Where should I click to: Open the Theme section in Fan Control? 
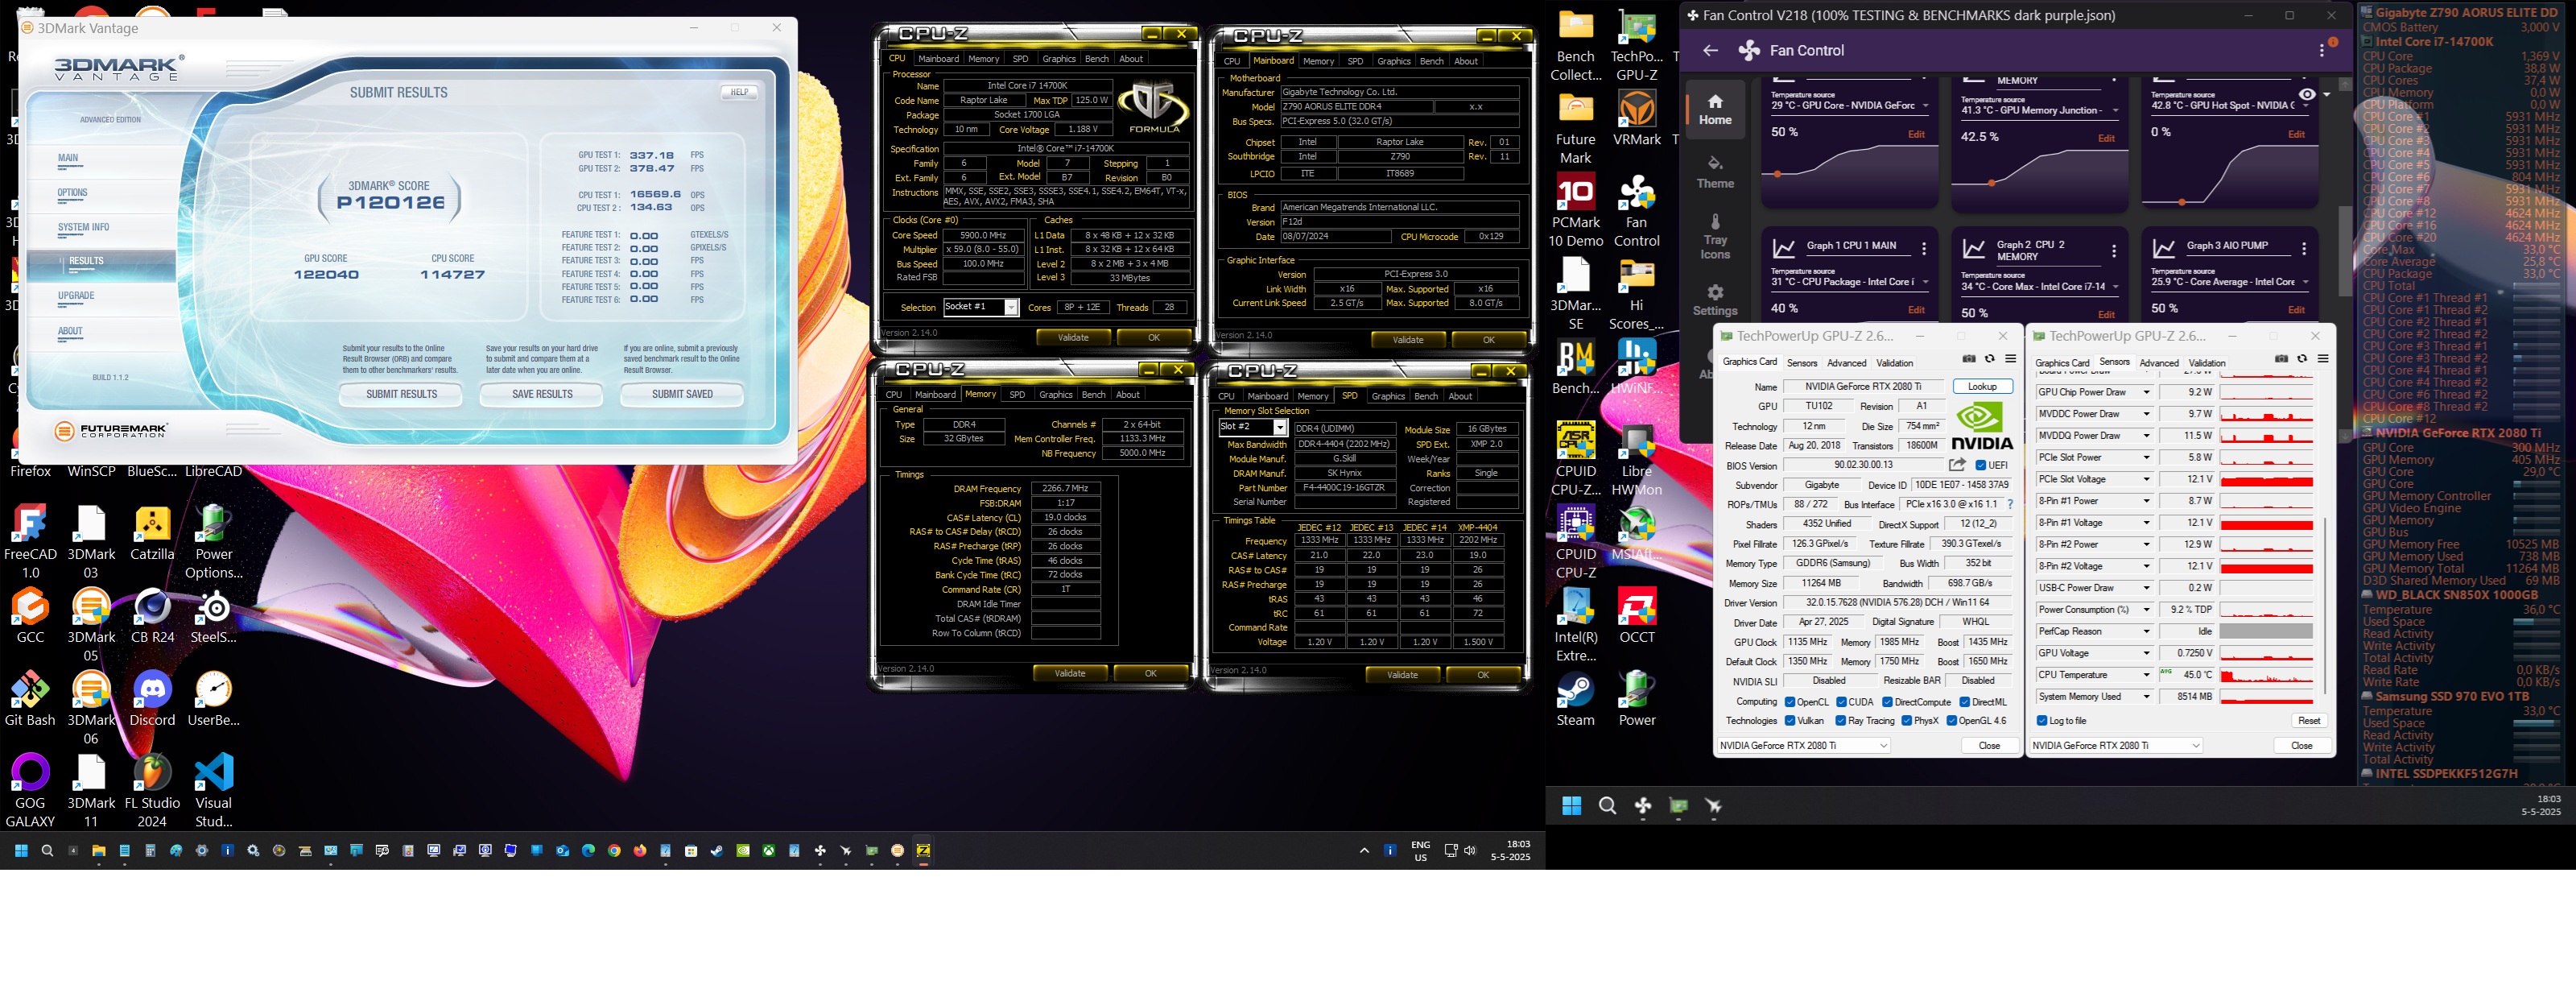click(x=1715, y=172)
